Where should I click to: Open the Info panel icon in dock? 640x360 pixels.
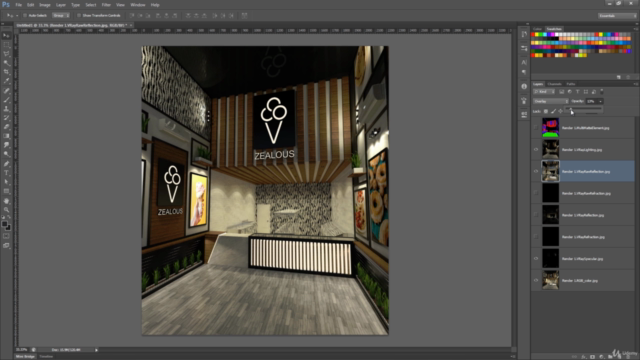click(524, 87)
